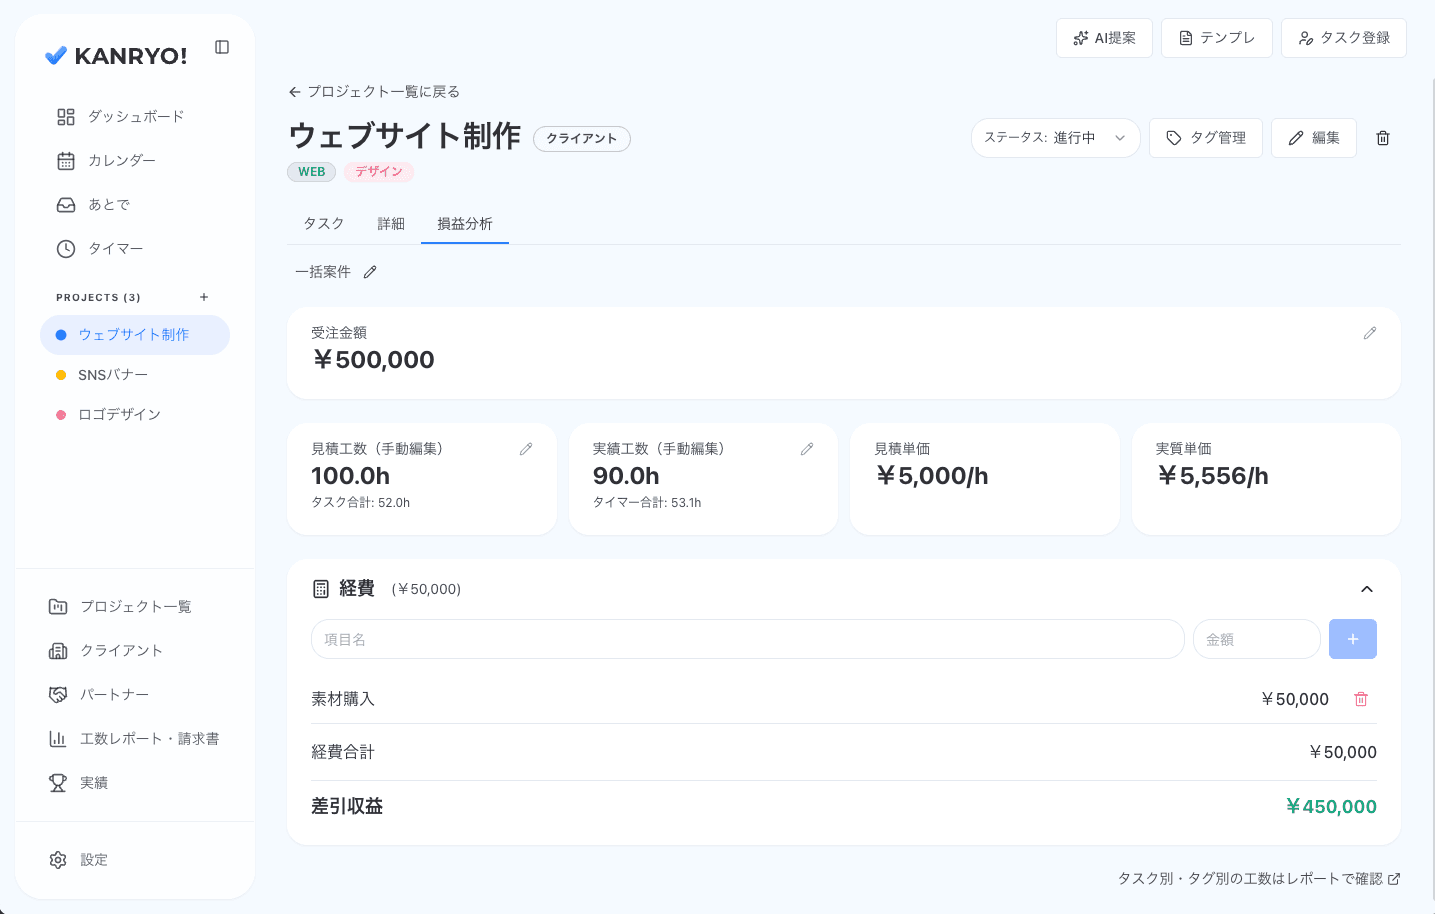The image size is (1435, 914).
Task: Open the ステータス: 進行中 dropdown
Action: pyautogui.click(x=1055, y=138)
